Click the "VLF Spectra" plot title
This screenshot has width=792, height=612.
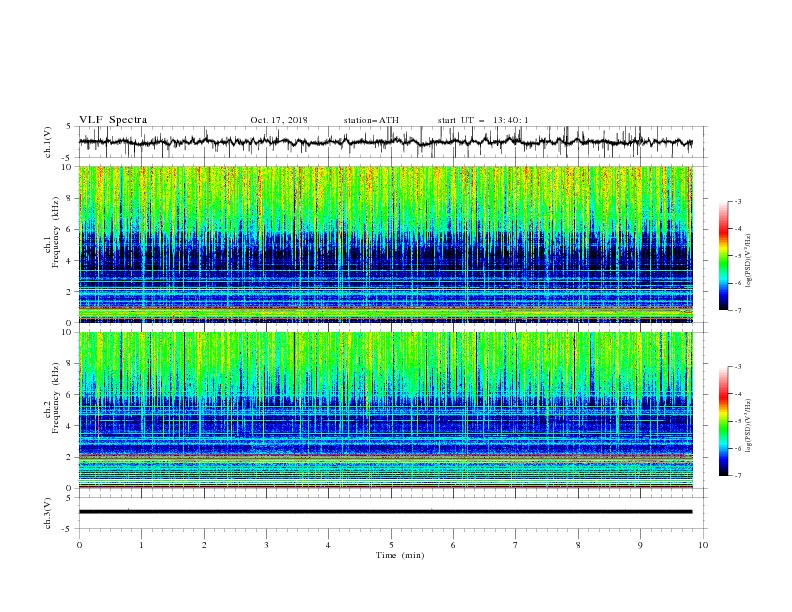coord(113,120)
